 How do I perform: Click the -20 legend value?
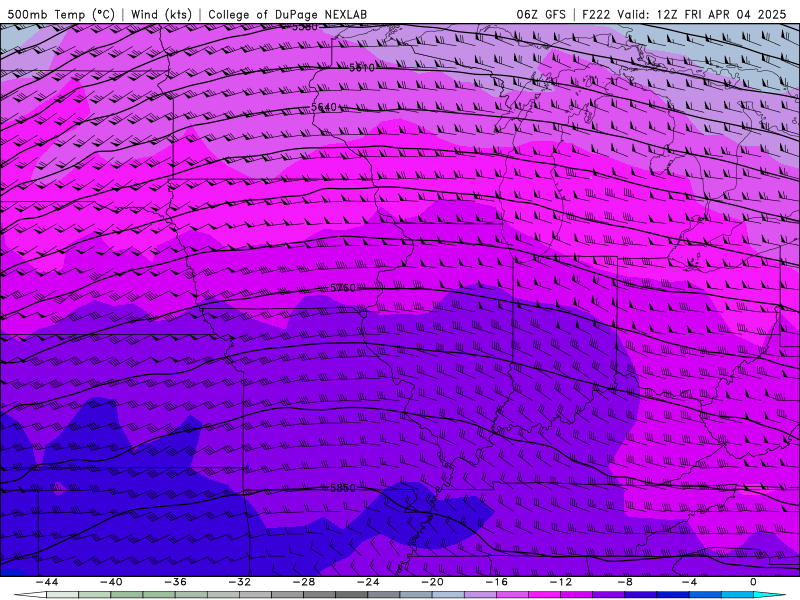[x=433, y=582]
